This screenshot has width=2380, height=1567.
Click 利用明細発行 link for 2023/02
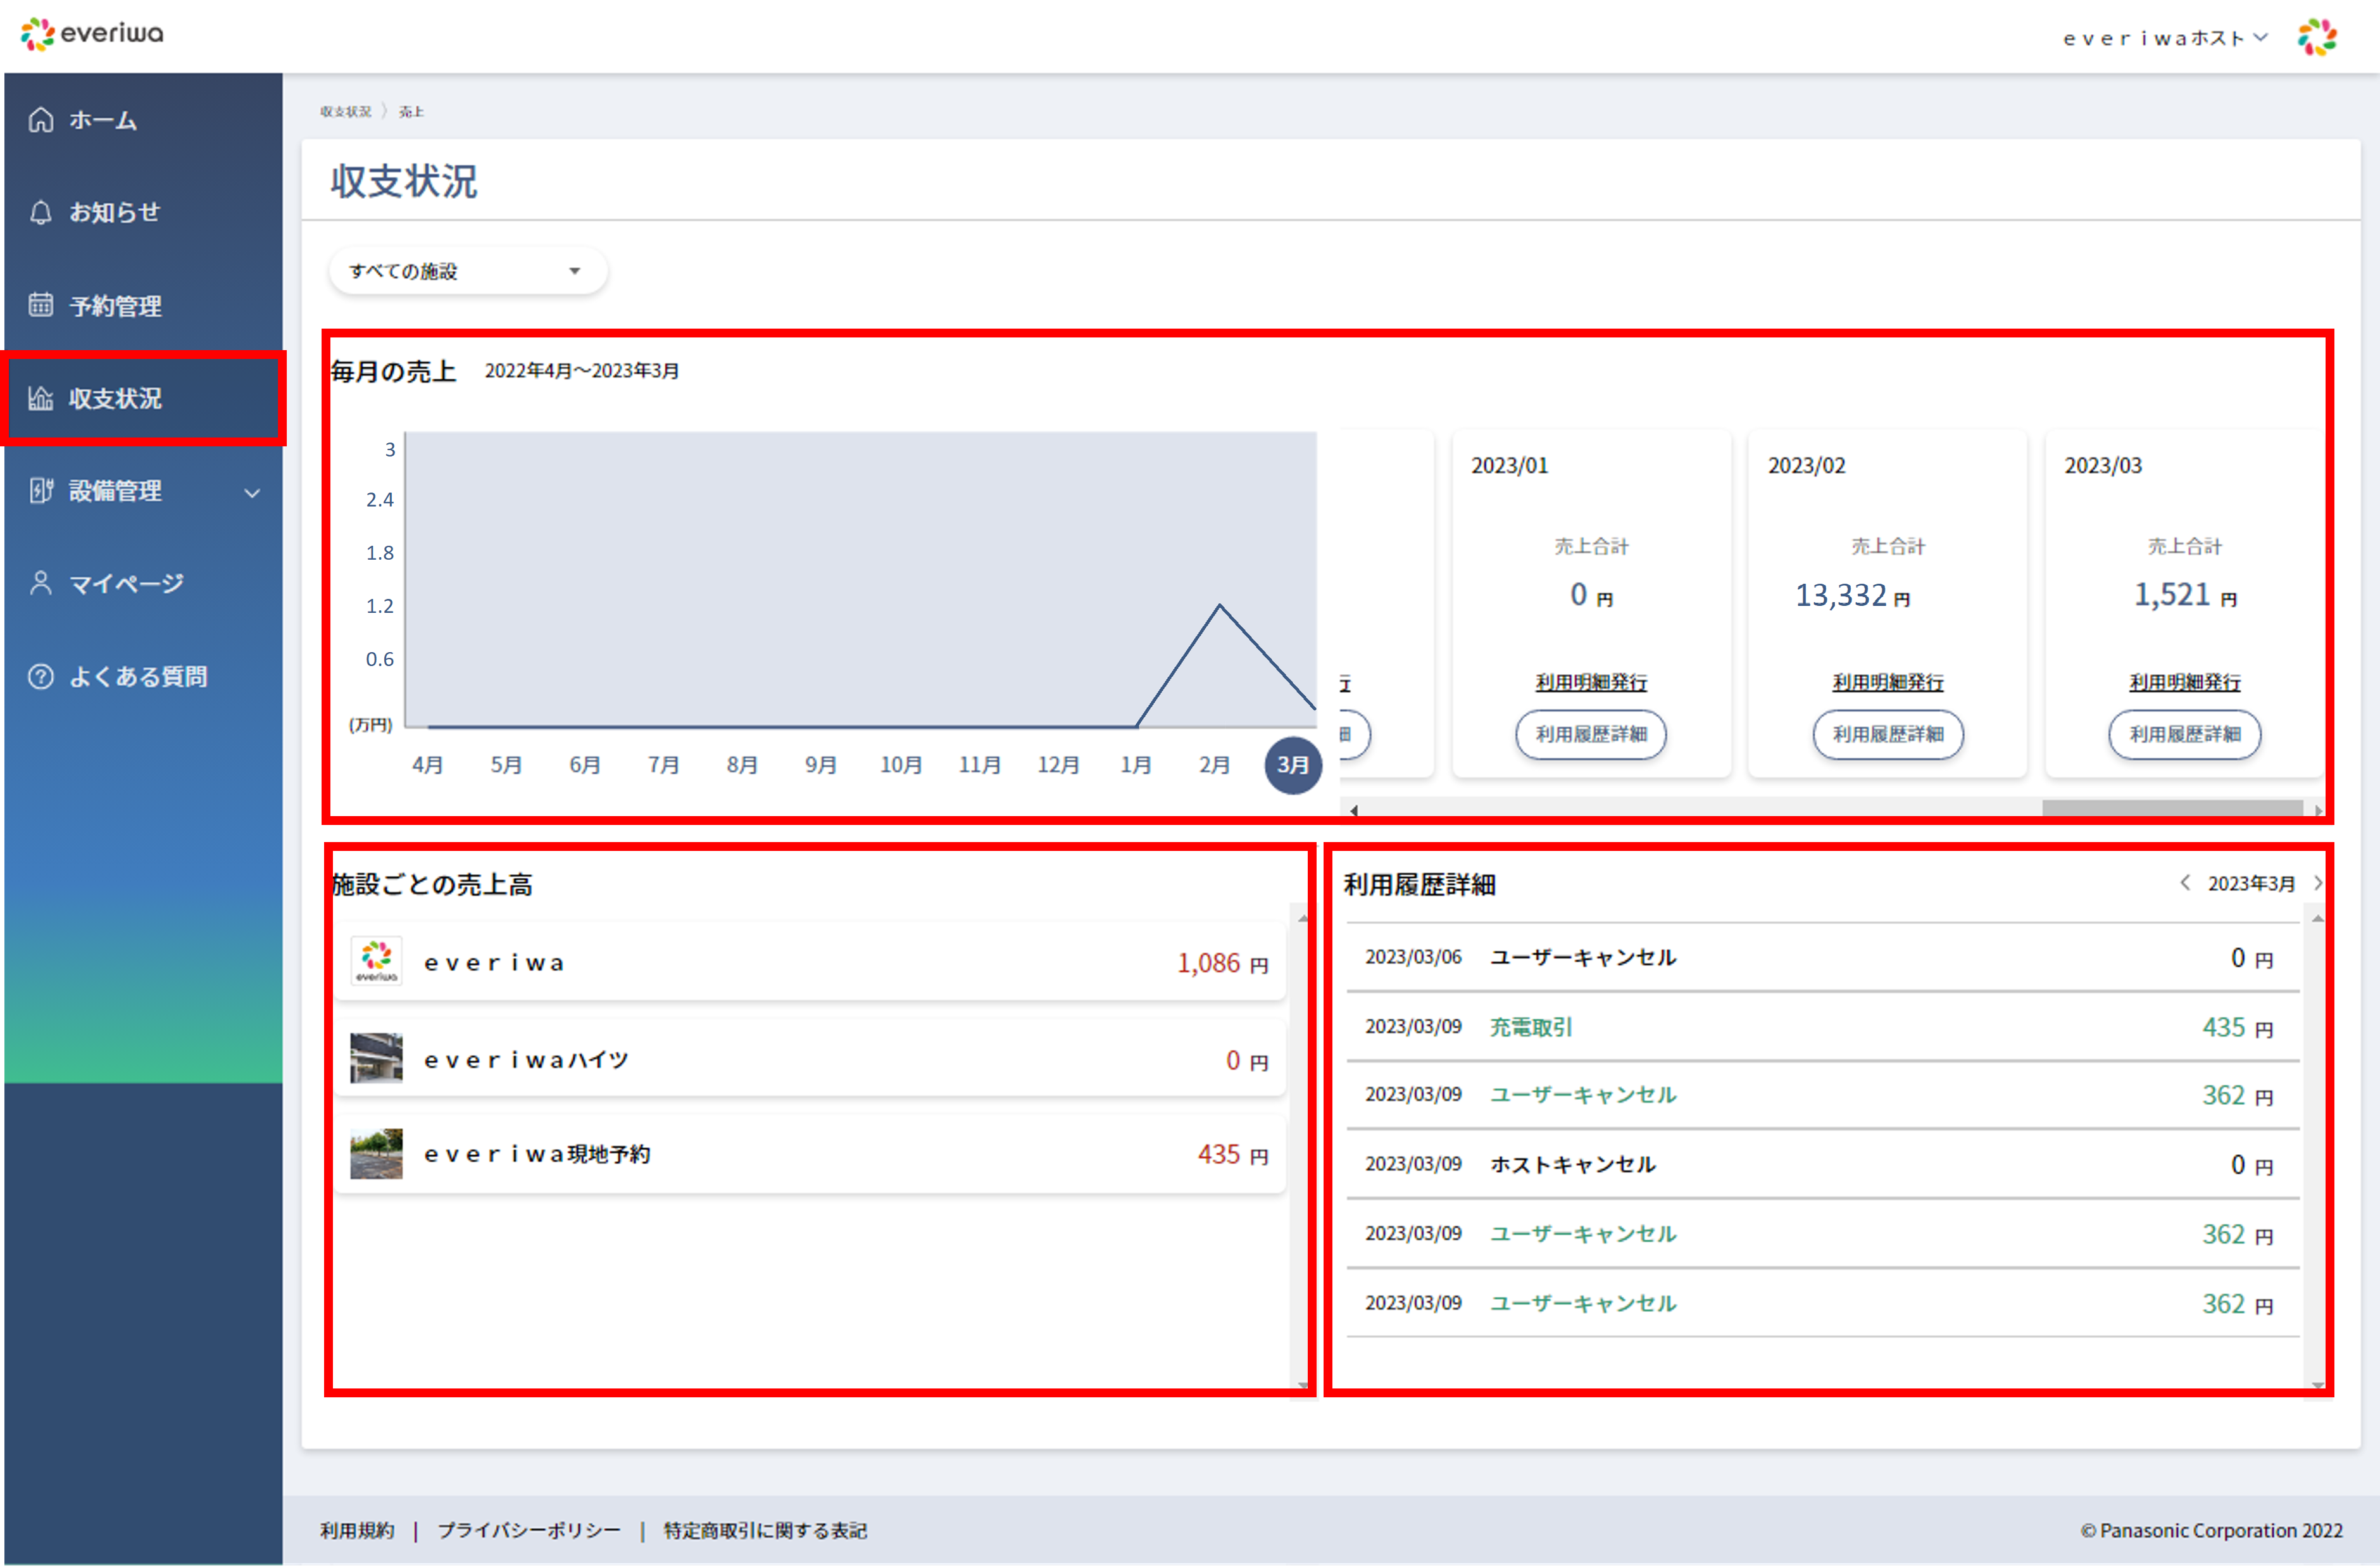coord(1887,682)
